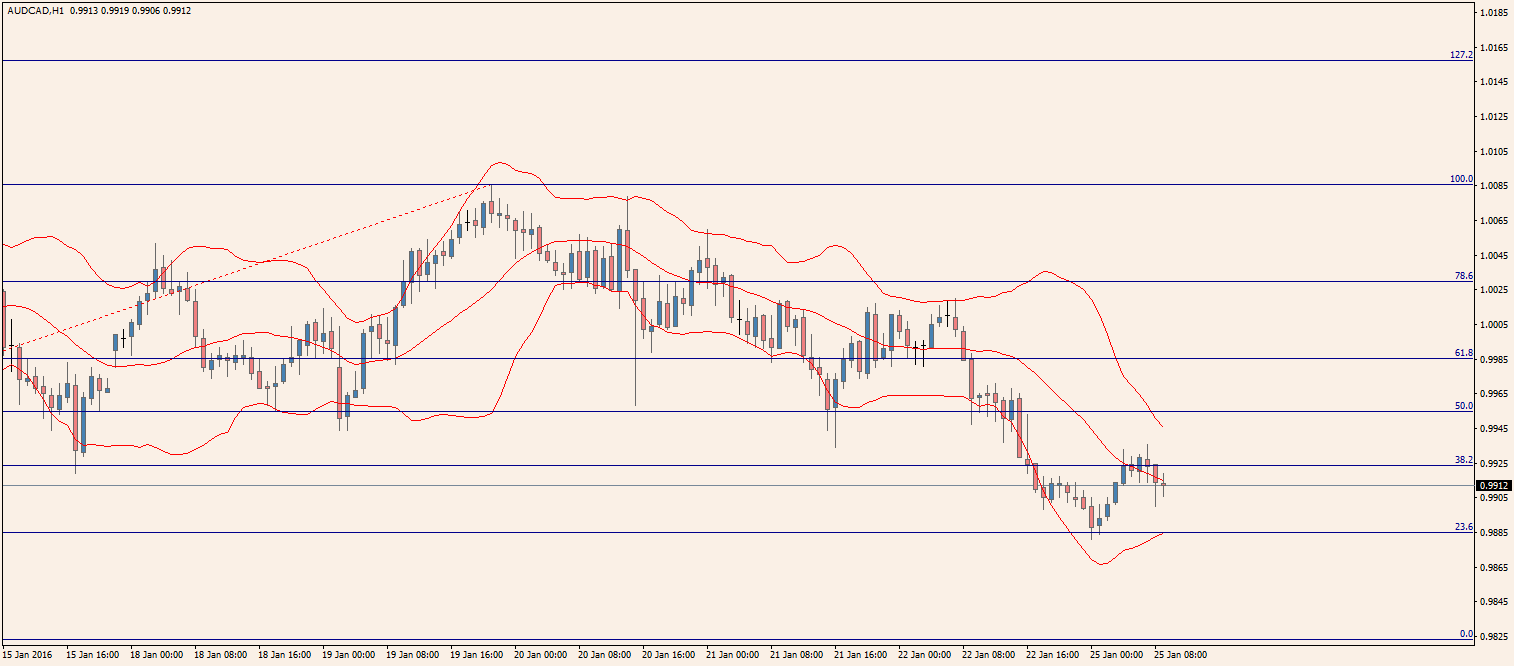Click the 18 Jan 16:00 time label
Viewport: 1514px width, 666px height.
285,655
